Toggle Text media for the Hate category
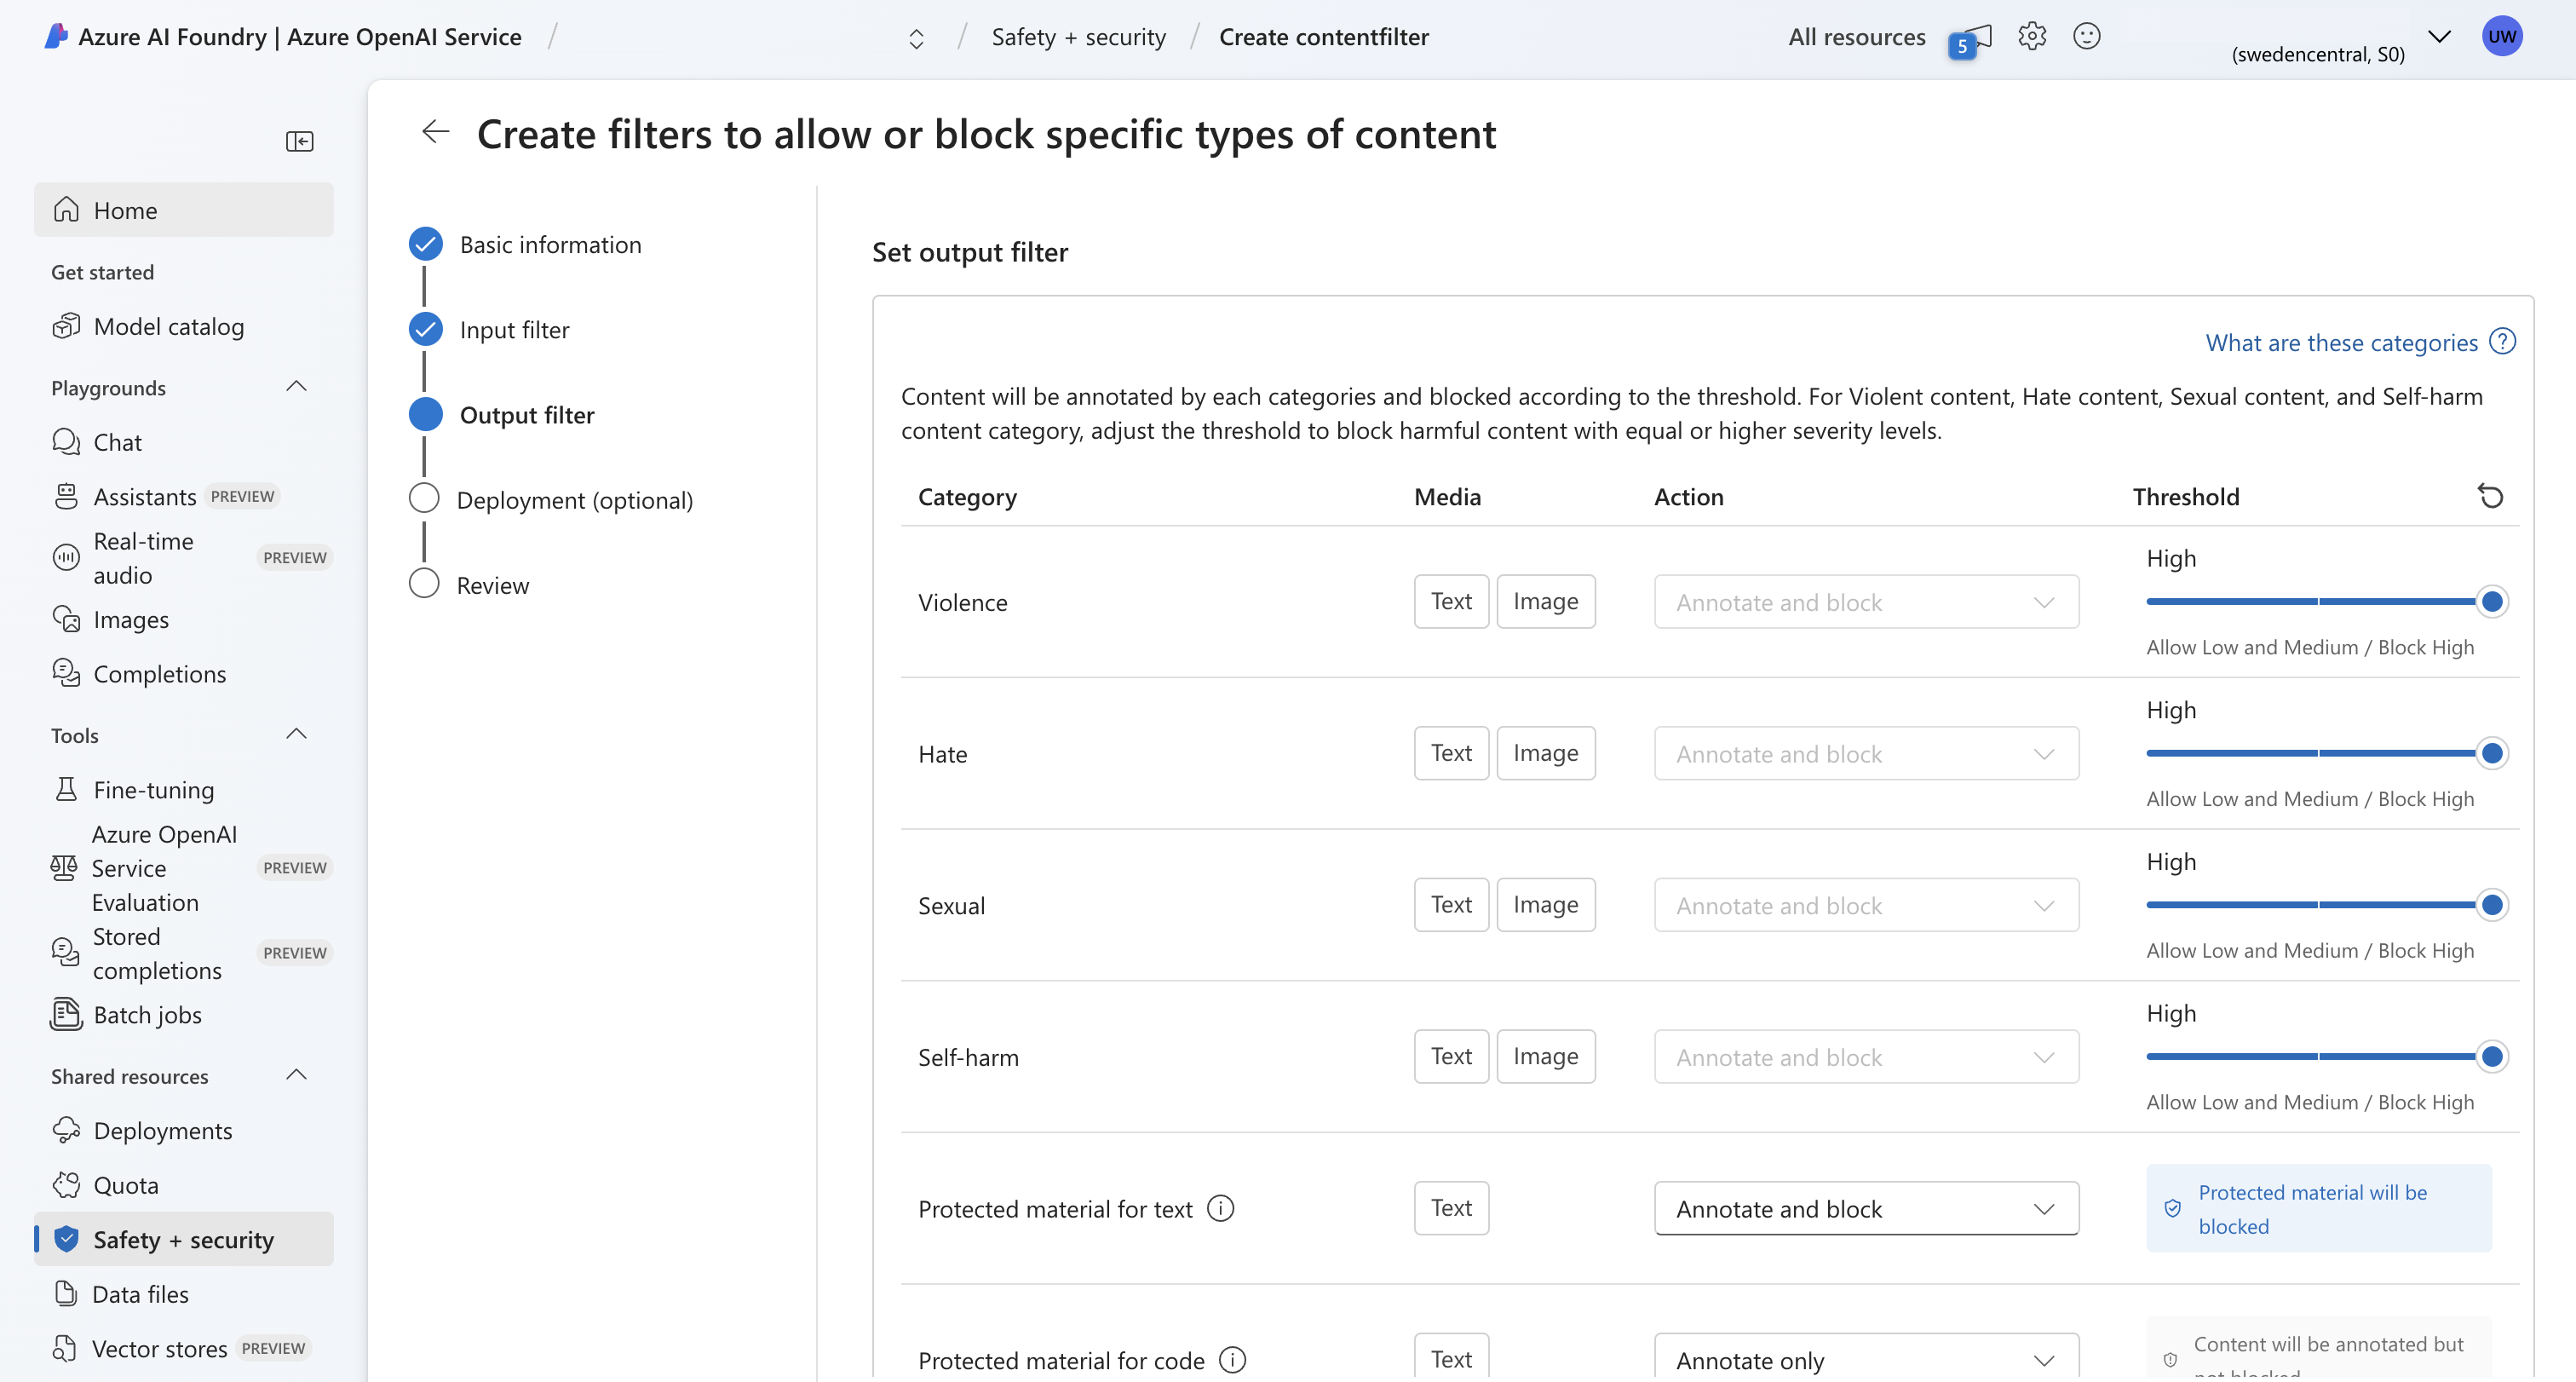This screenshot has height=1382, width=2576. pyautogui.click(x=1451, y=752)
